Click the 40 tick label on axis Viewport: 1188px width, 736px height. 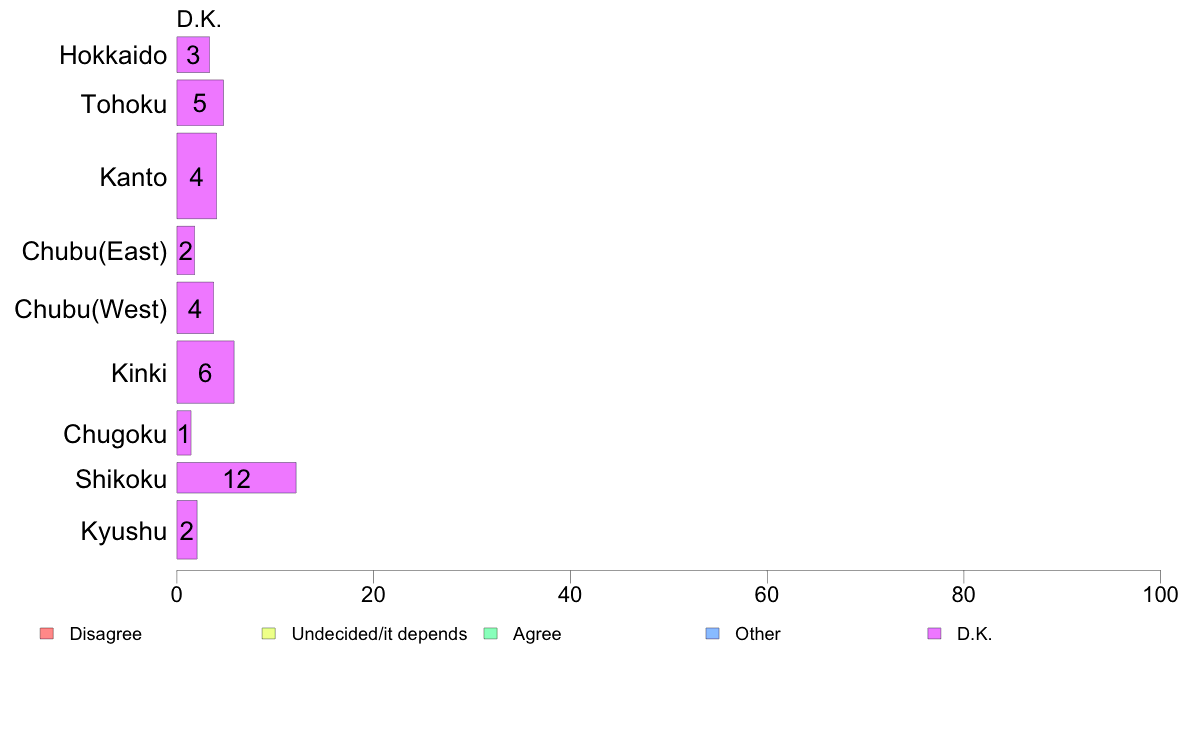pos(570,595)
